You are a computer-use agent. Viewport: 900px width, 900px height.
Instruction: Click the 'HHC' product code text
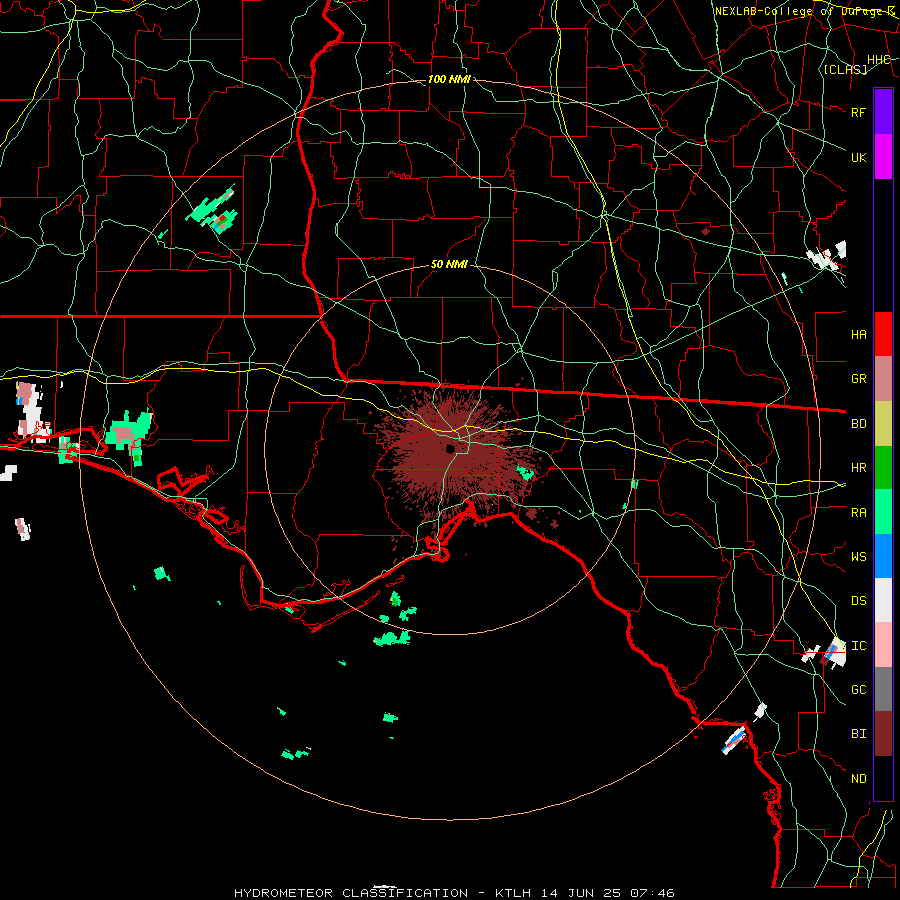[878, 60]
